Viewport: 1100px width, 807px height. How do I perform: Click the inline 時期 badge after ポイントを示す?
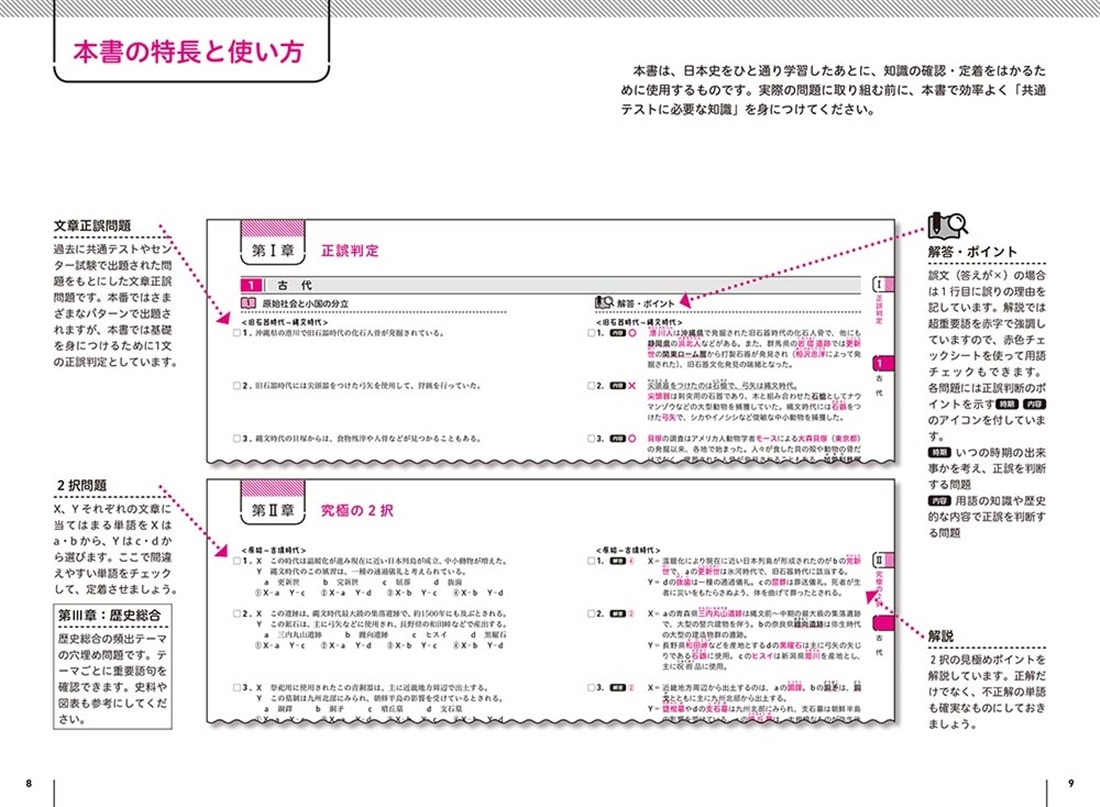pos(1008,404)
